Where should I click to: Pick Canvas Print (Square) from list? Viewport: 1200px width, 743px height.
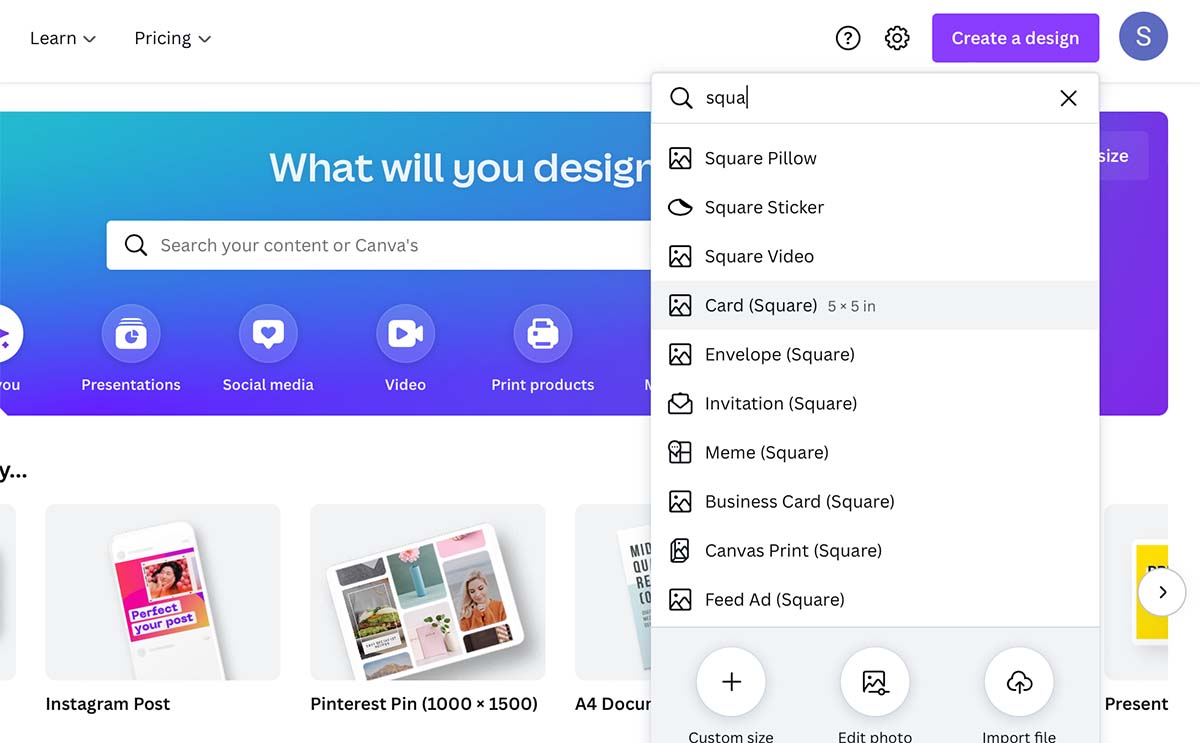pos(875,550)
